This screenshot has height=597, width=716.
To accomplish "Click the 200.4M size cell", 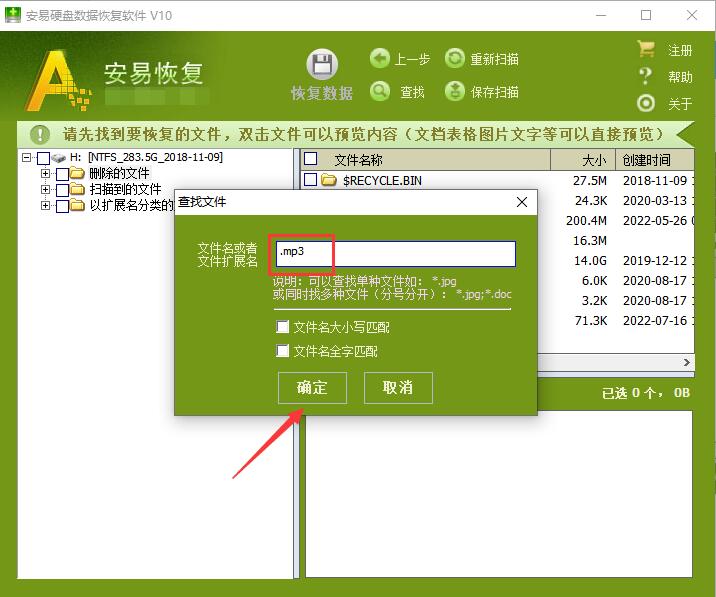I will click(586, 221).
